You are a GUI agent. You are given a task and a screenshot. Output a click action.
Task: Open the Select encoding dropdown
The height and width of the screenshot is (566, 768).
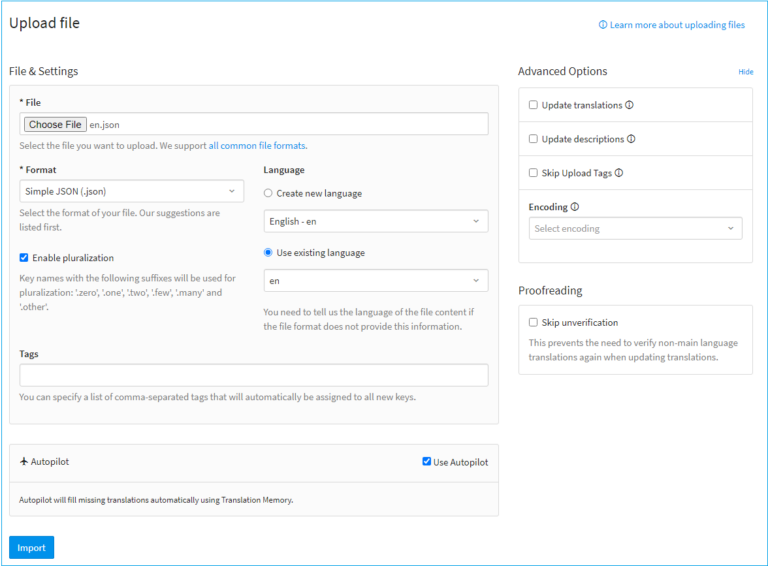[635, 228]
